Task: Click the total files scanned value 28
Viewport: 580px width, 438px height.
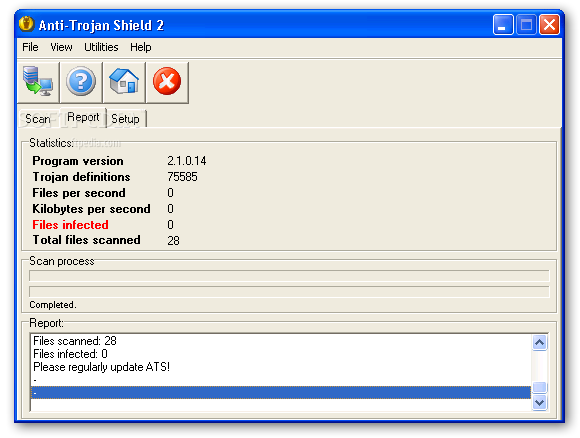Action: pos(173,241)
